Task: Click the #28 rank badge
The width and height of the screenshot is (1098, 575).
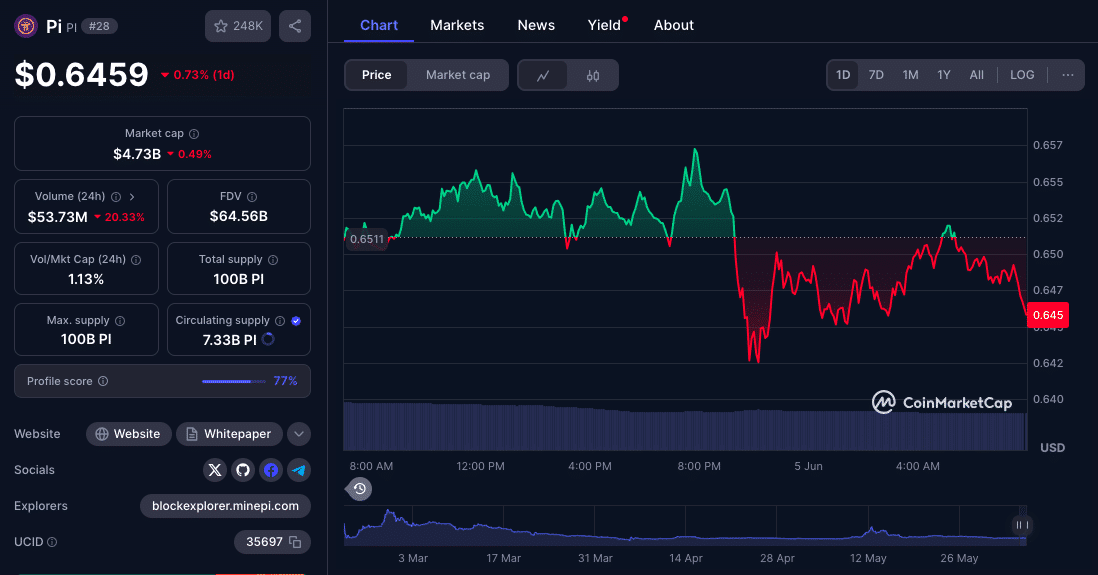Action: pos(99,27)
